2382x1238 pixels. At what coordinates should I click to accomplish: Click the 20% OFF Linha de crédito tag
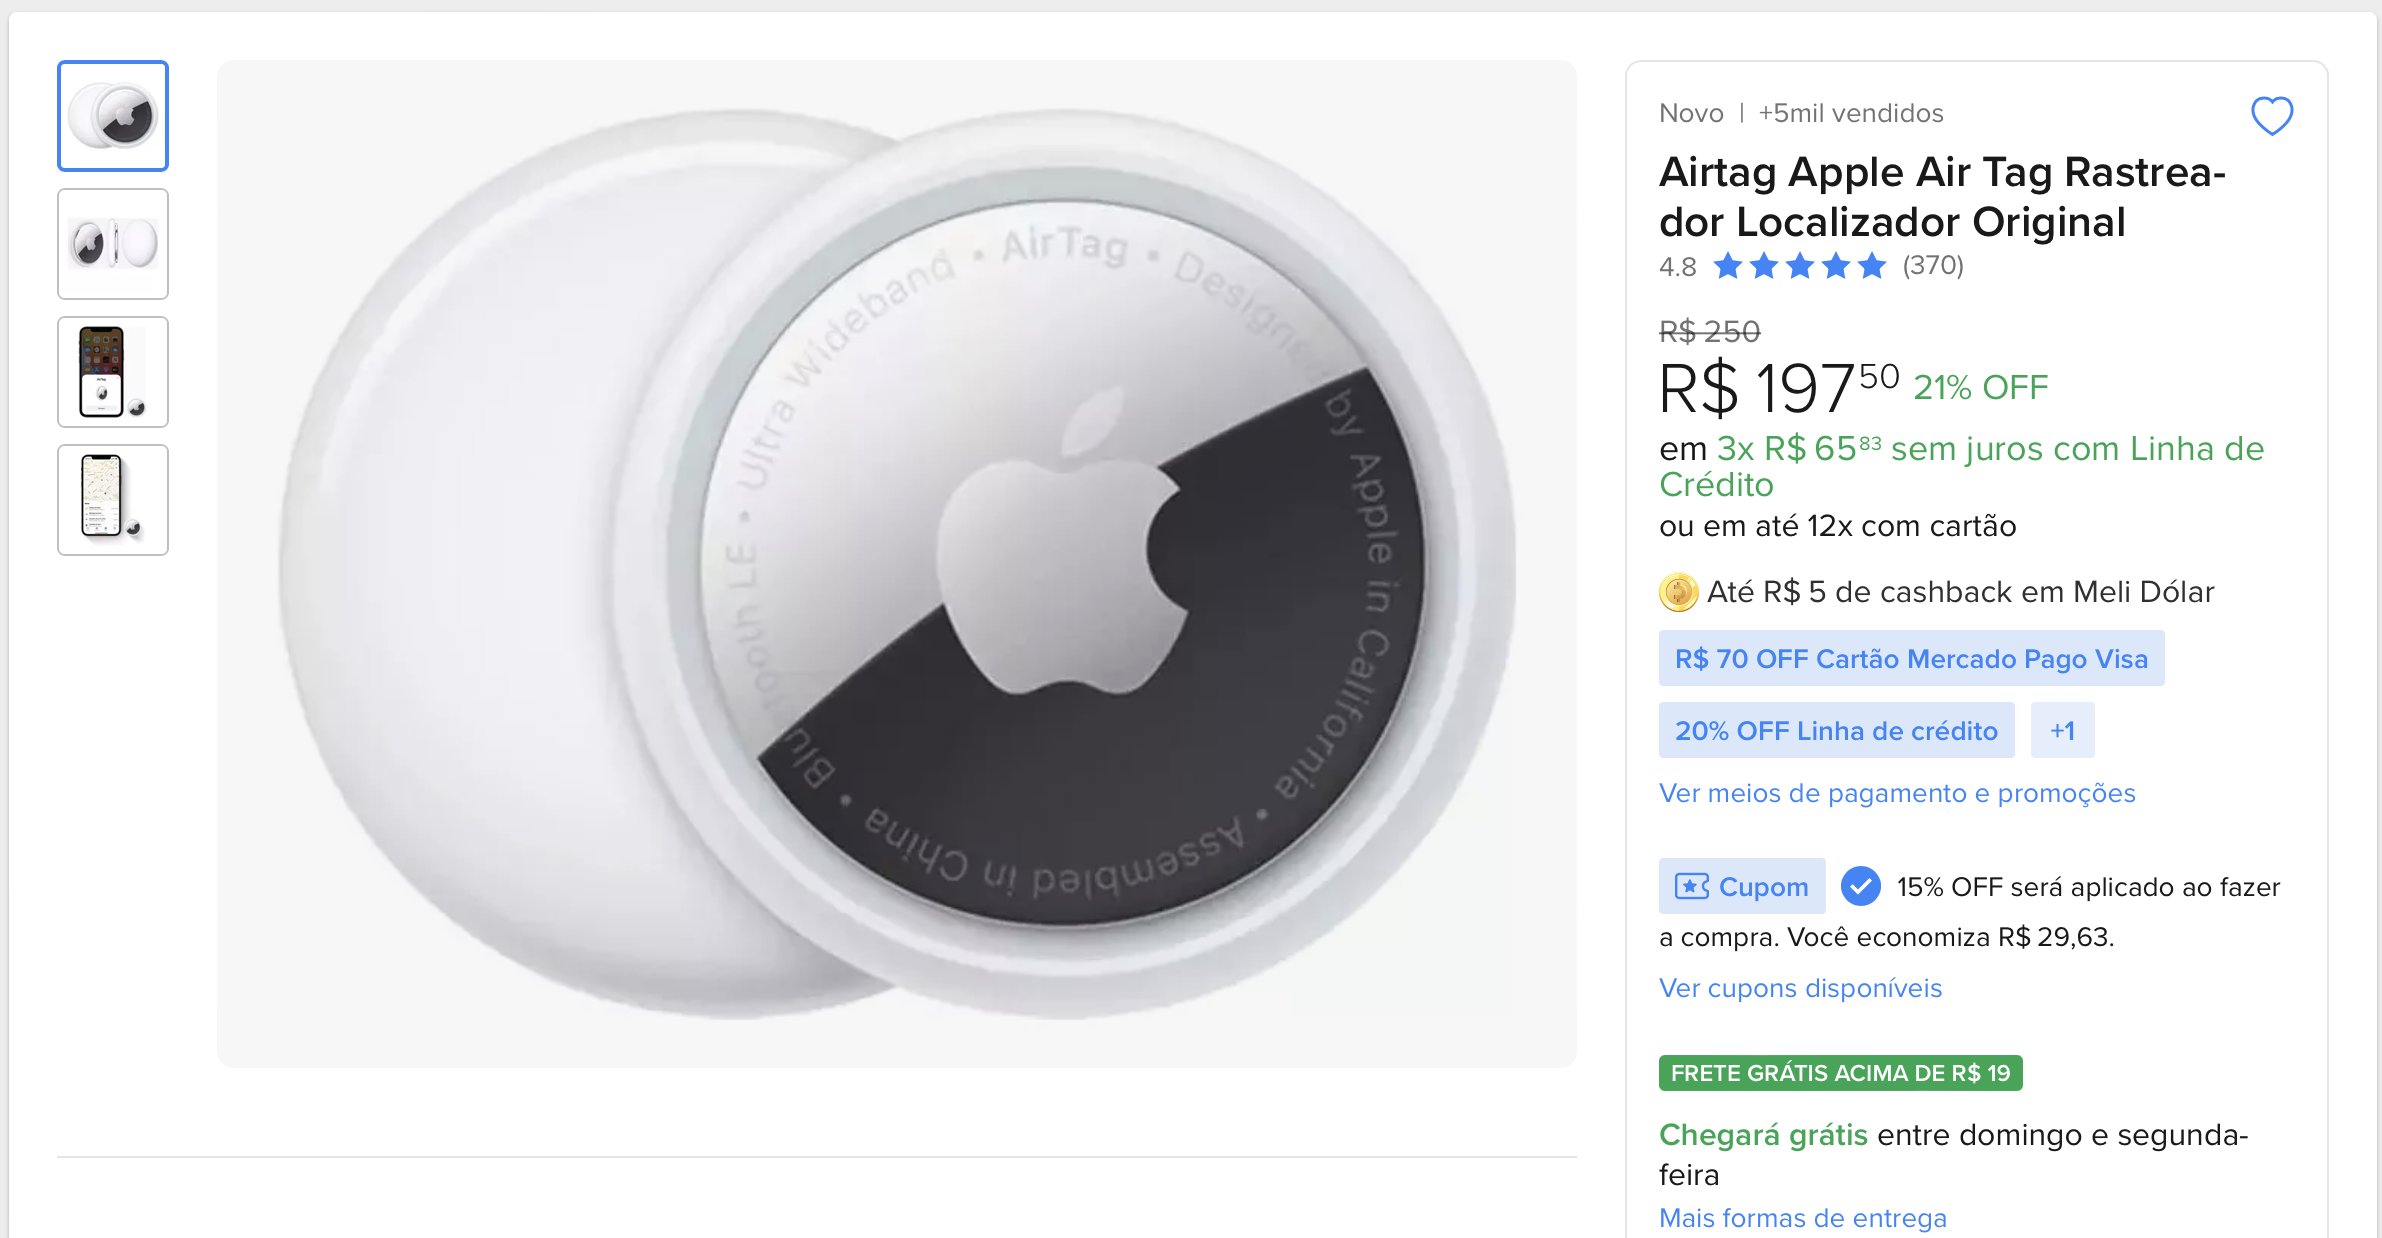[1836, 730]
